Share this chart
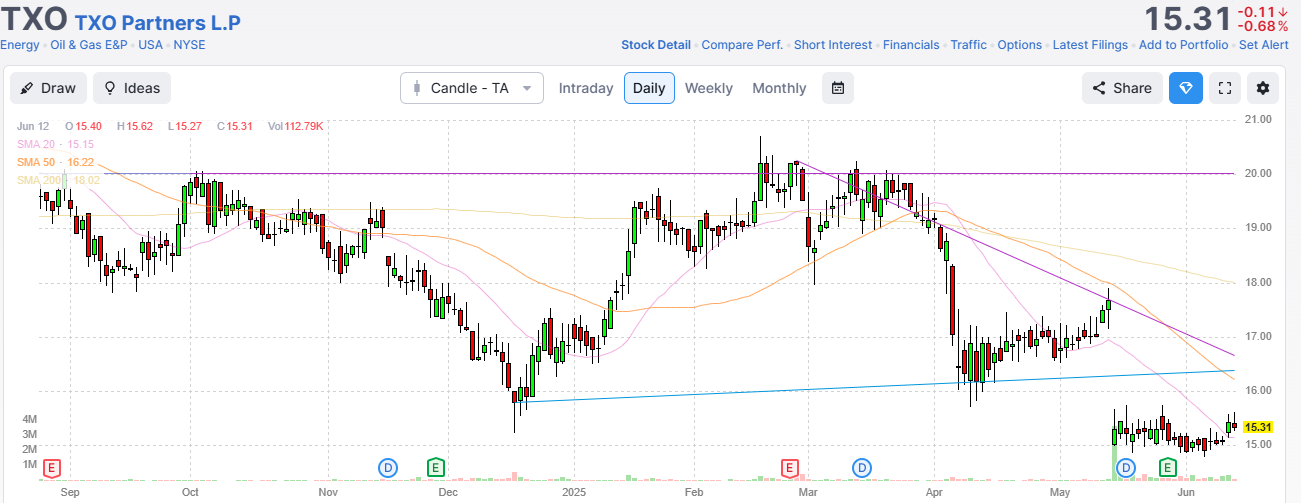The height and width of the screenshot is (503, 1301). [x=1122, y=88]
